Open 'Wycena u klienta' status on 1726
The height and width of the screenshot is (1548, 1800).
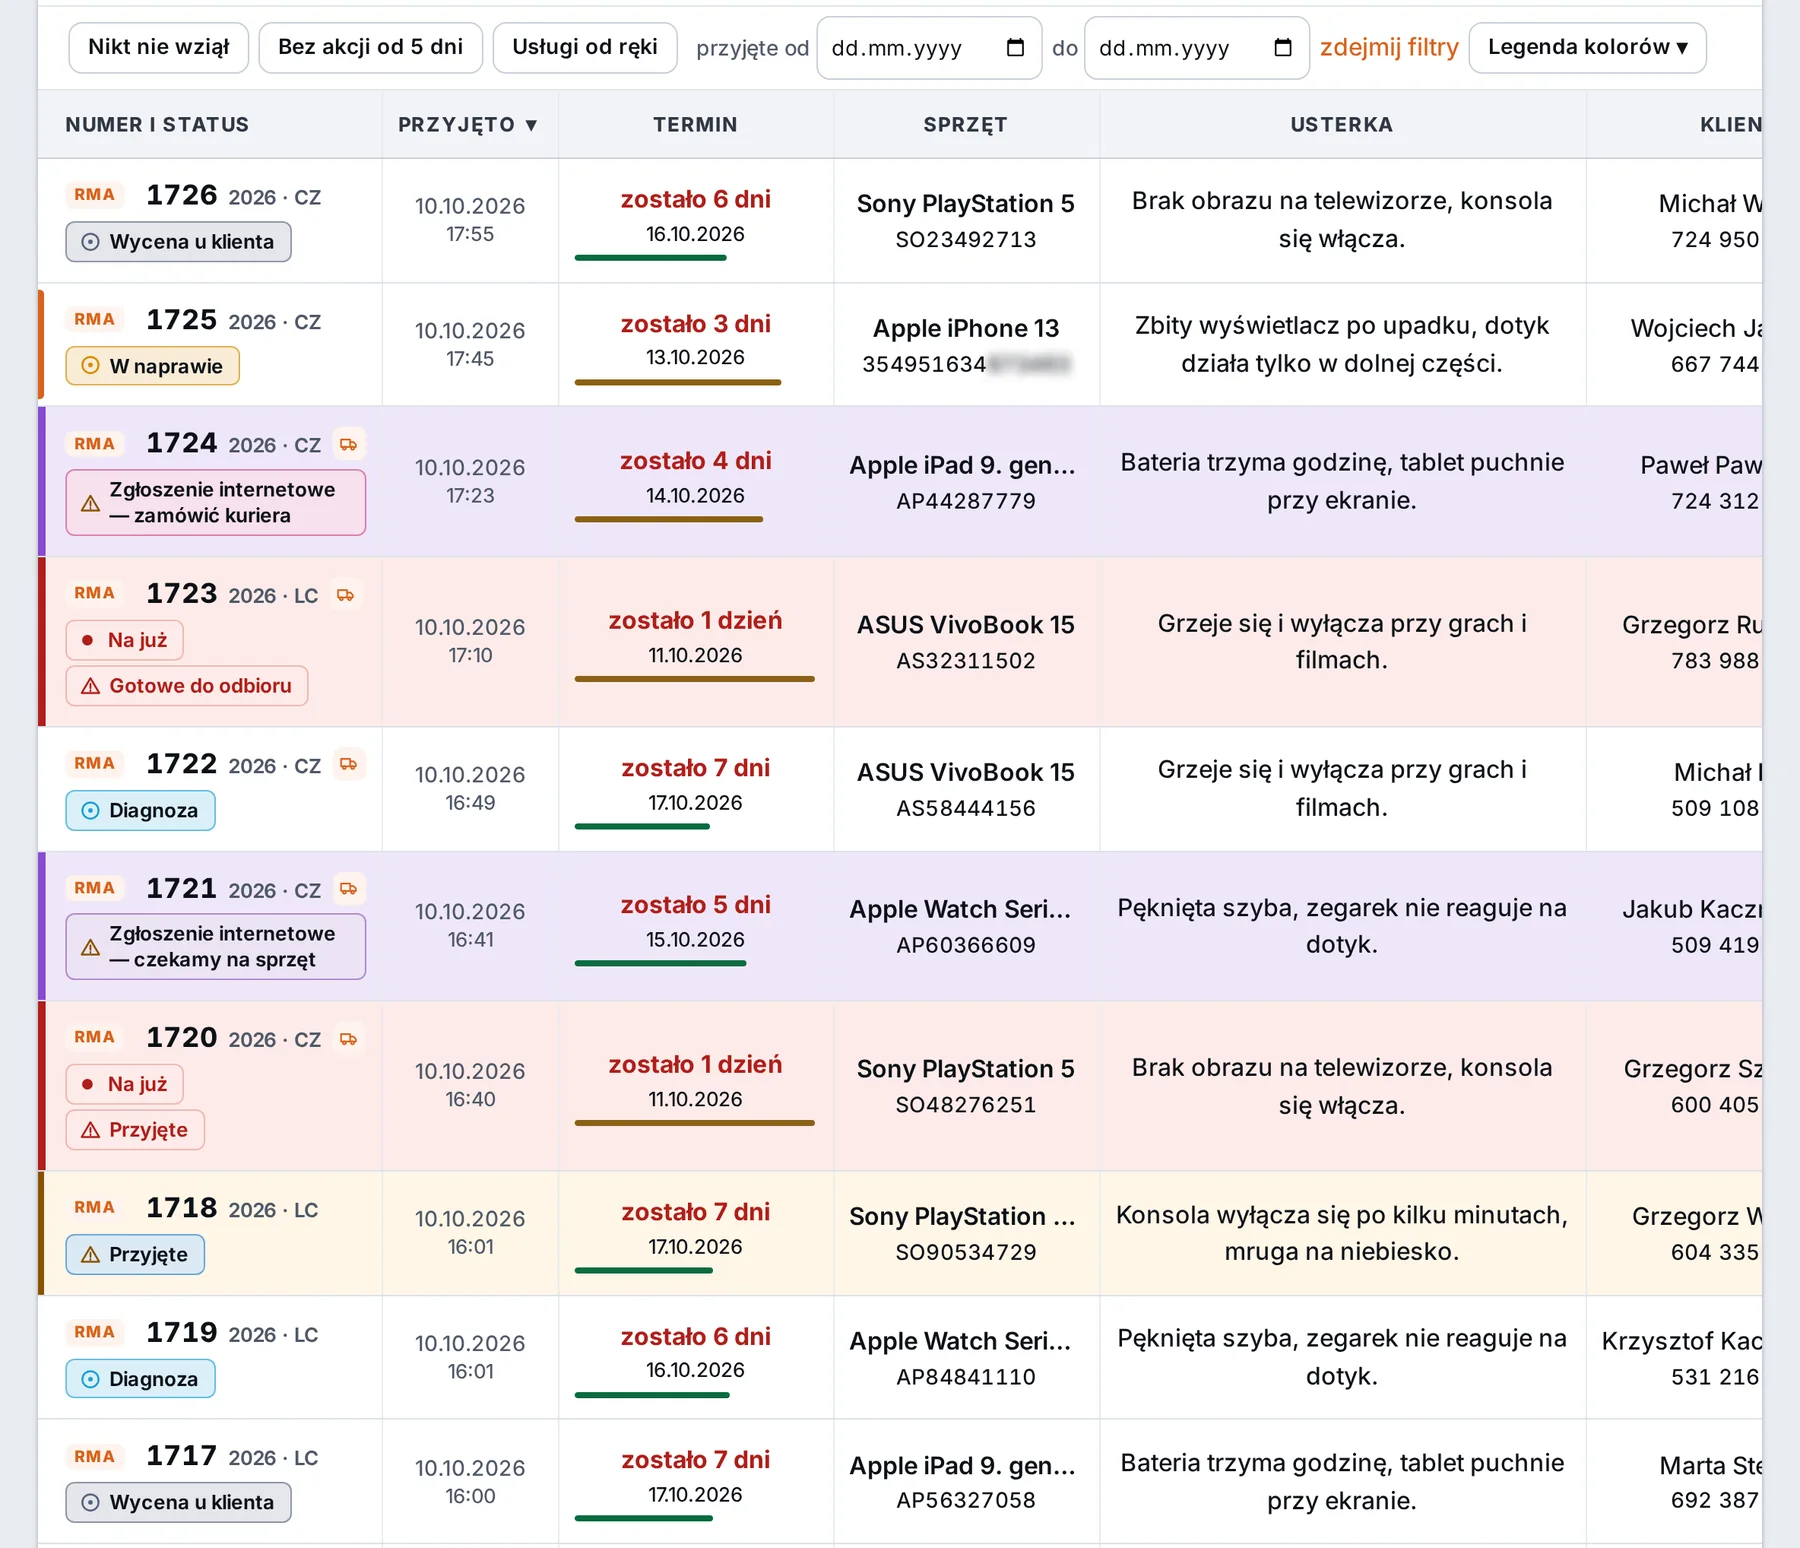coord(178,242)
